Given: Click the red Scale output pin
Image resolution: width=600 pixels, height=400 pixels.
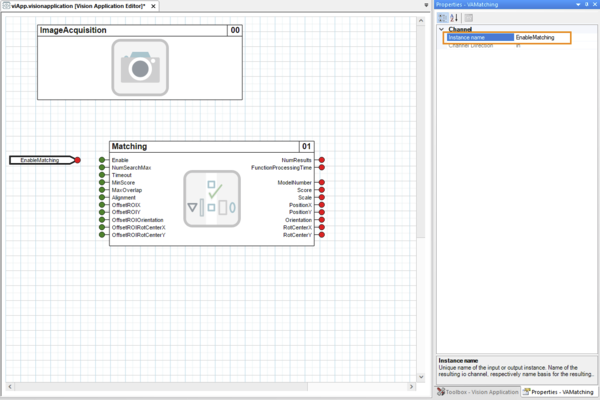Looking at the screenshot, I should coord(322,198).
